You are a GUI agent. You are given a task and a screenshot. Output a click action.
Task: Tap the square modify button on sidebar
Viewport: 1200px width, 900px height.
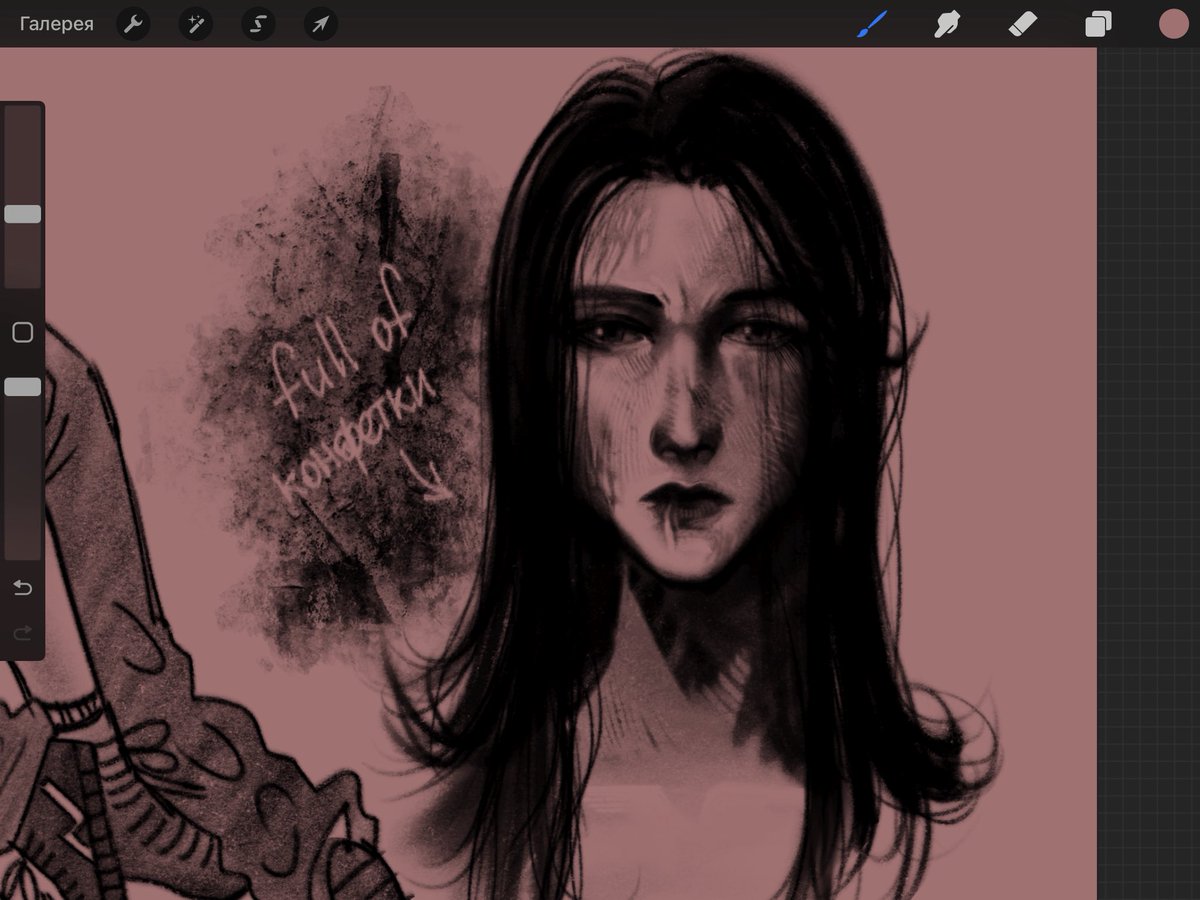pos(23,333)
